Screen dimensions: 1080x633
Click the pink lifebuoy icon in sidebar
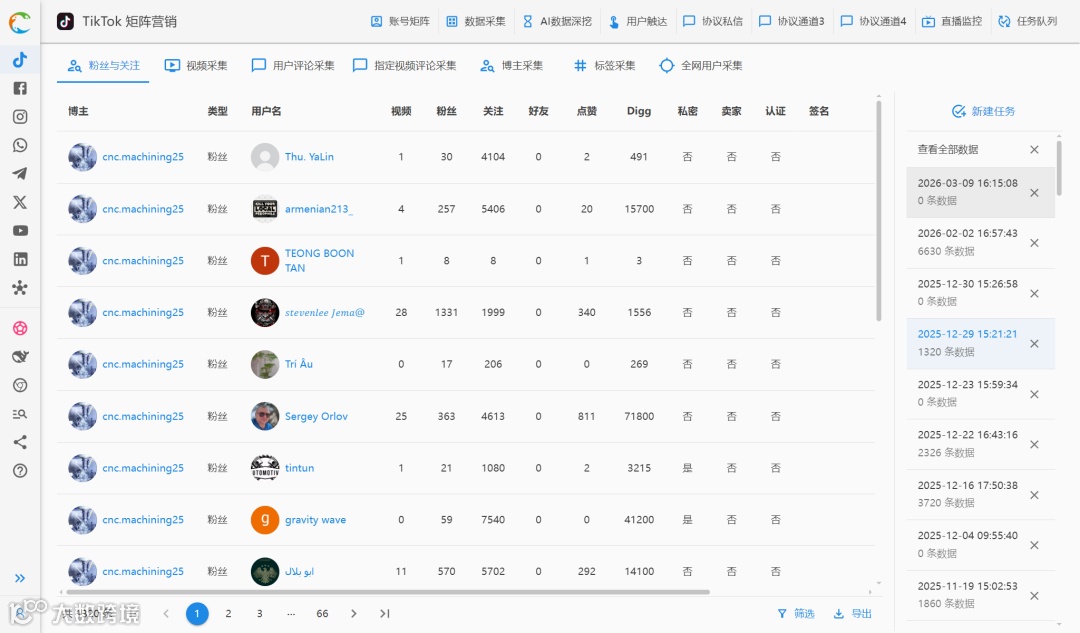pos(20,328)
